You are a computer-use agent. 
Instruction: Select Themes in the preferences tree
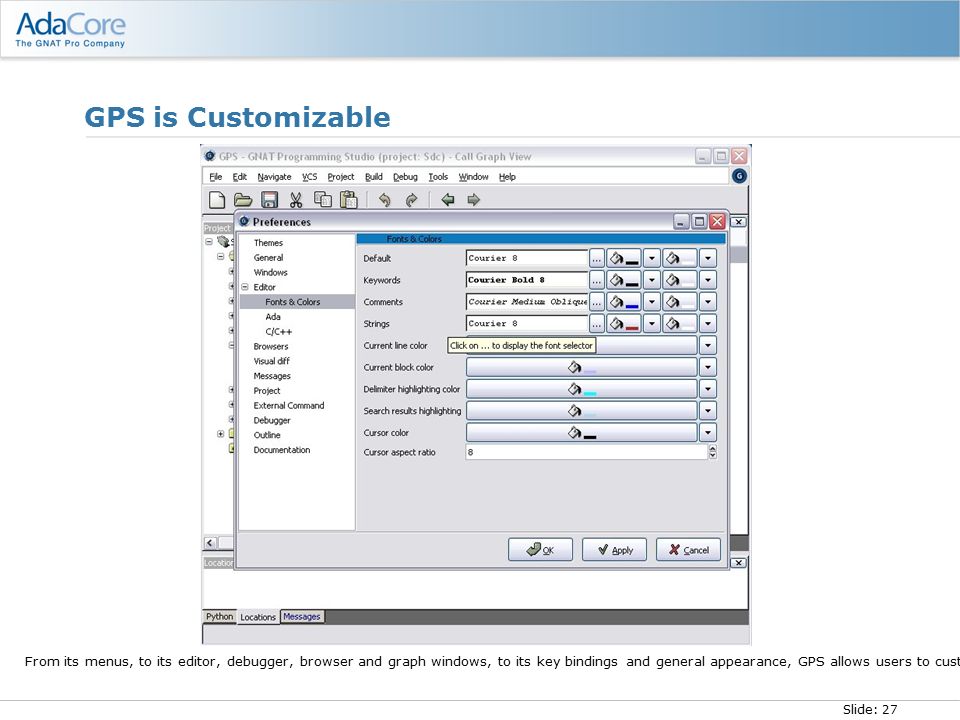tap(268, 243)
